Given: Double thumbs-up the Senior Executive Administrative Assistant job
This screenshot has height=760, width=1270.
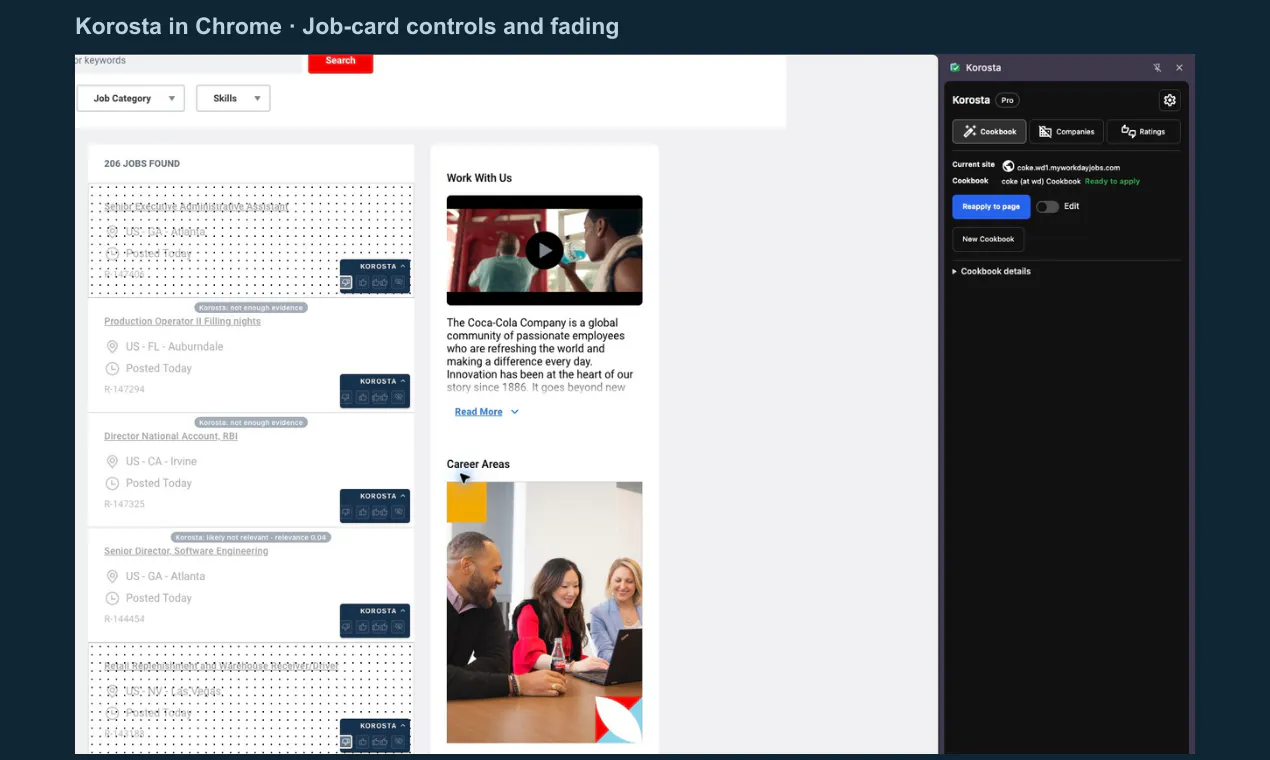Looking at the screenshot, I should 380,282.
